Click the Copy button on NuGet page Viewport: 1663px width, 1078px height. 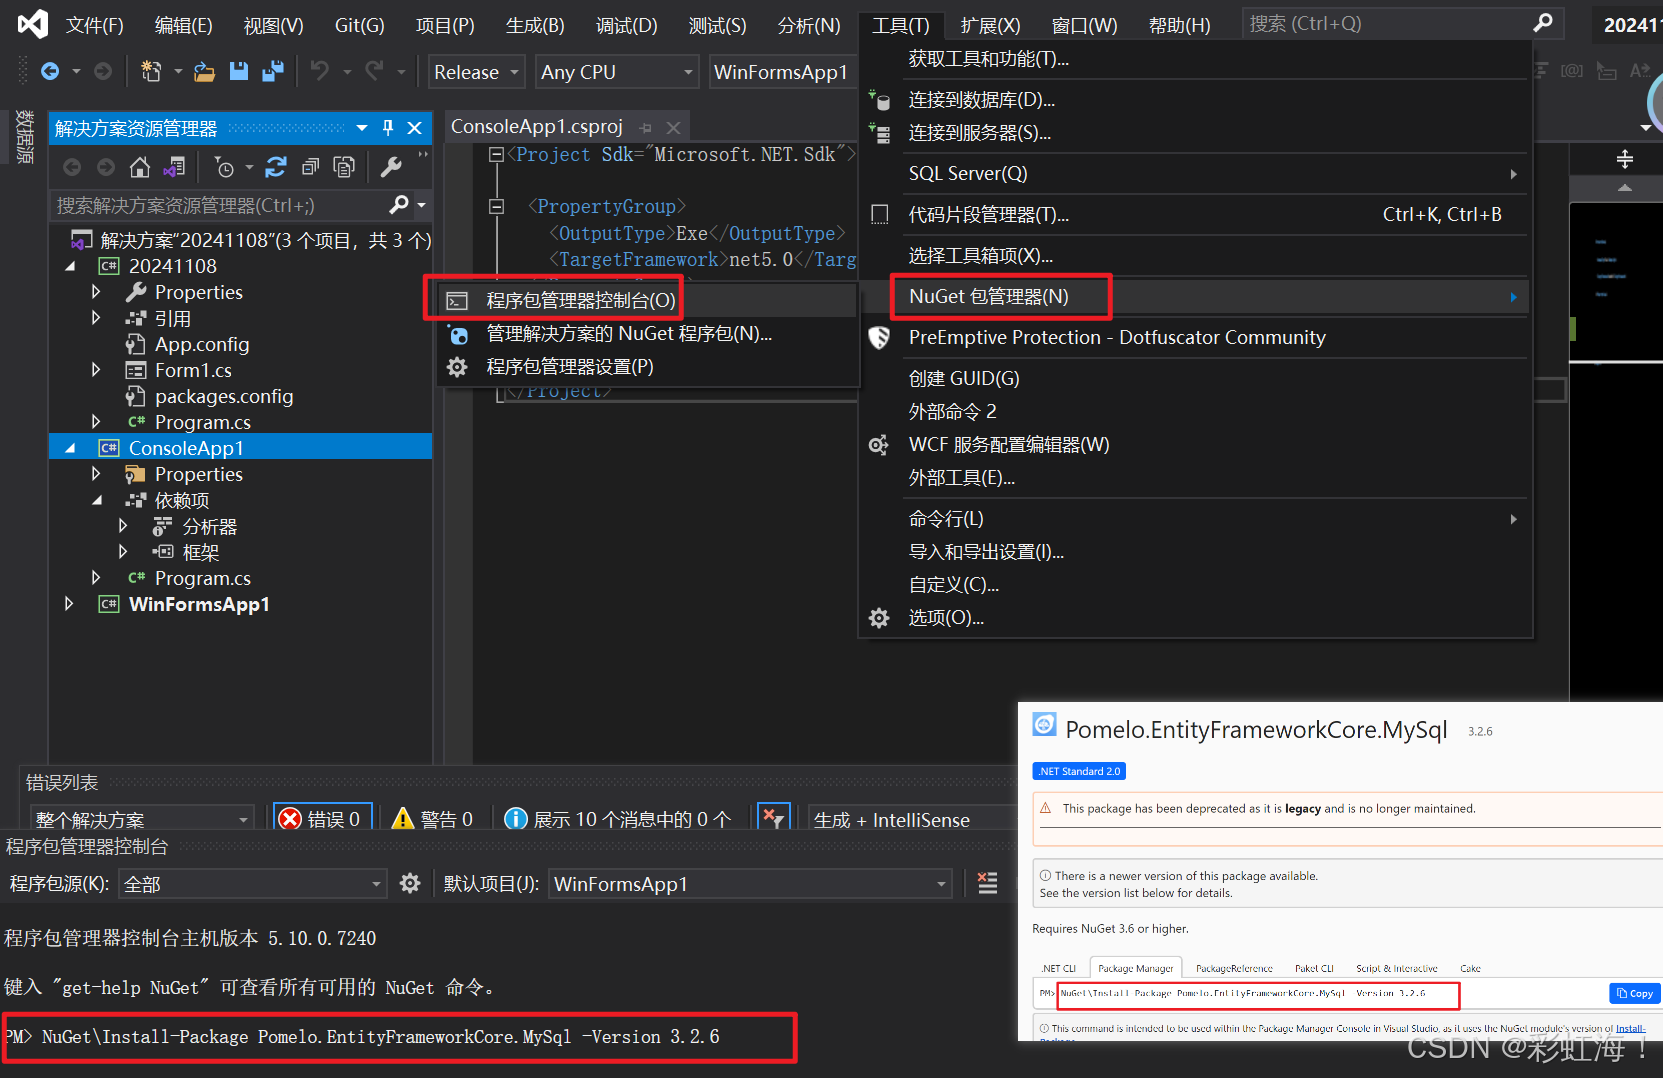(x=1634, y=993)
